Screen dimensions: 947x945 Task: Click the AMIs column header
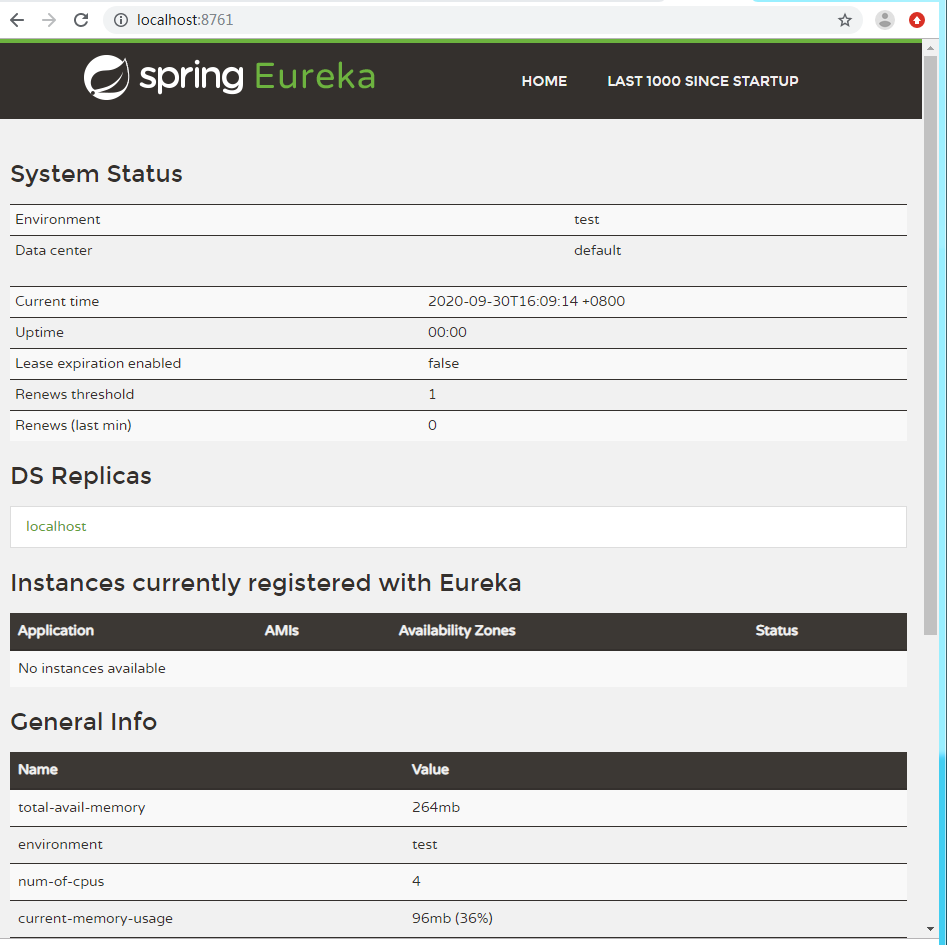point(281,630)
